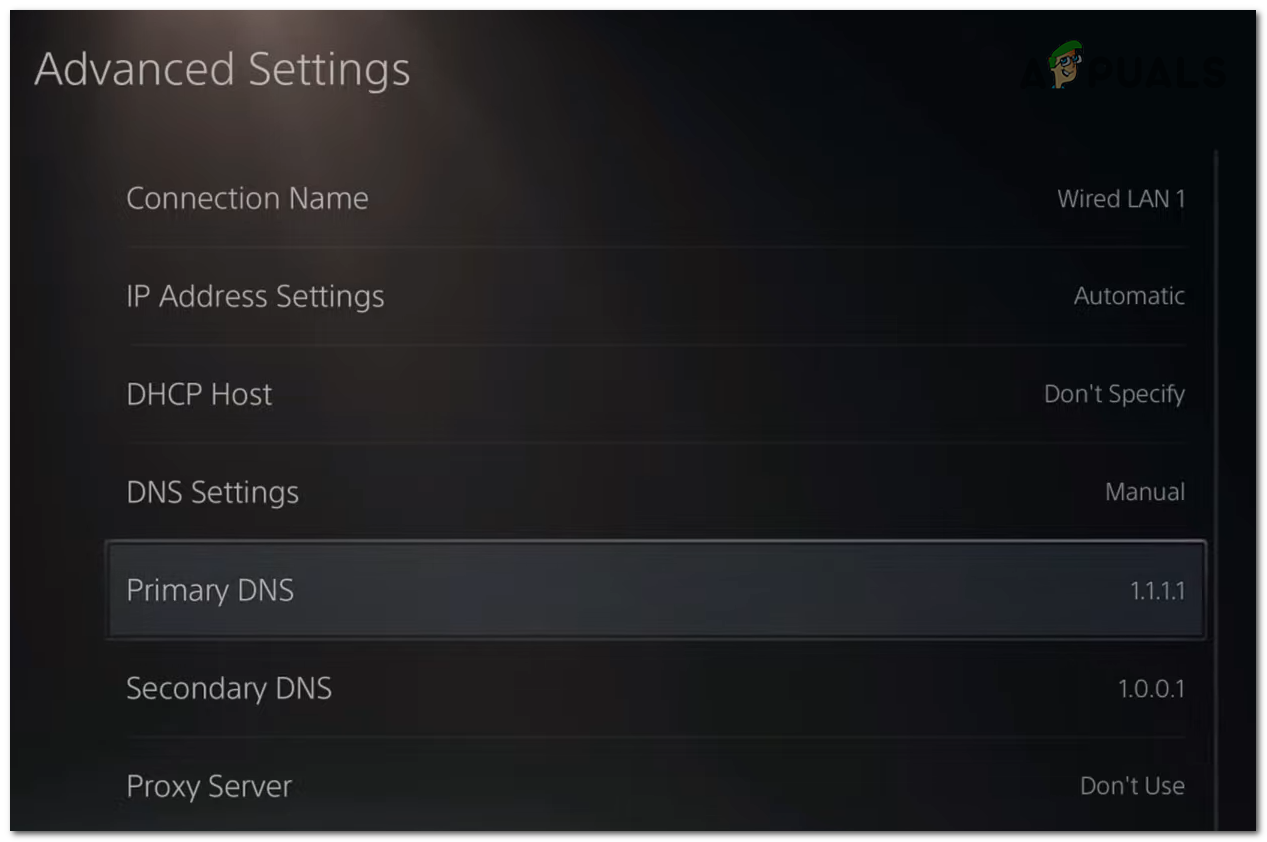The image size is (1267, 842).
Task: Click the Advanced Settings title
Action: point(221,70)
